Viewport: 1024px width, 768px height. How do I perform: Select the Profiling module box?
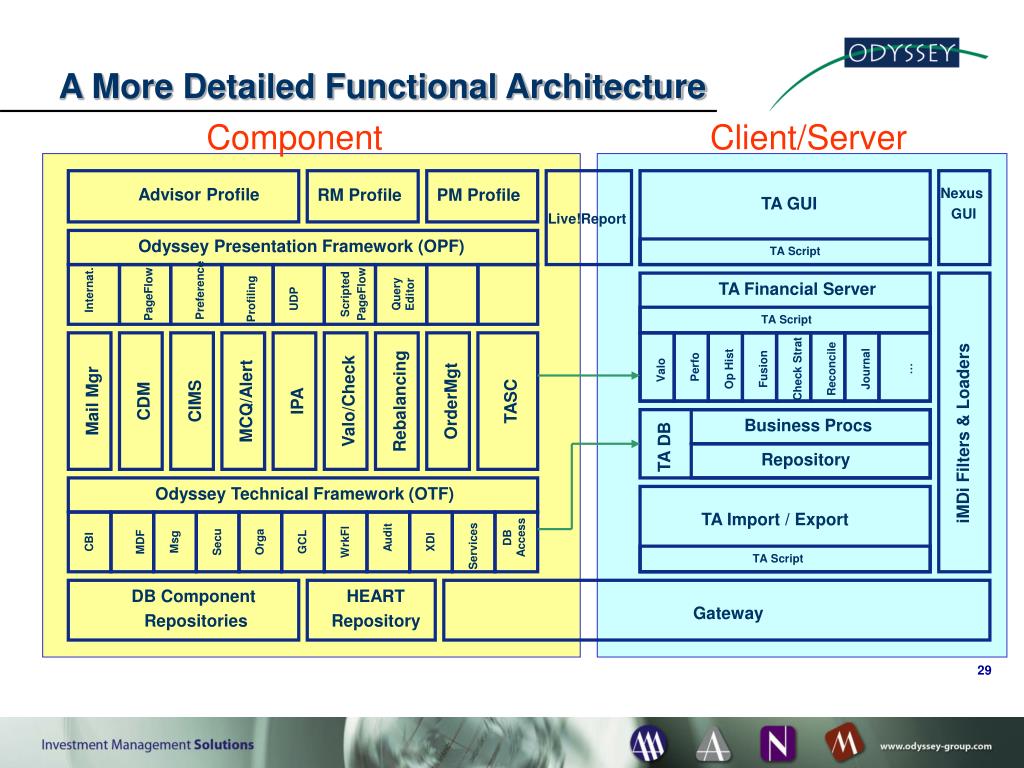click(248, 295)
